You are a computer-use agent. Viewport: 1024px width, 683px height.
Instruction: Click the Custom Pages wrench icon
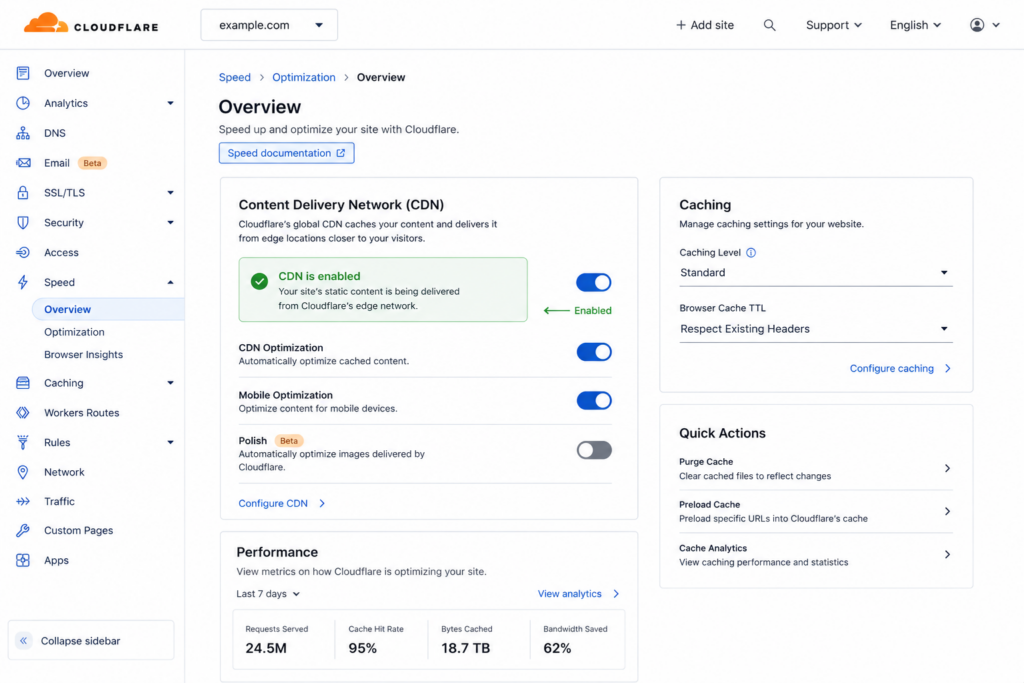(x=23, y=530)
